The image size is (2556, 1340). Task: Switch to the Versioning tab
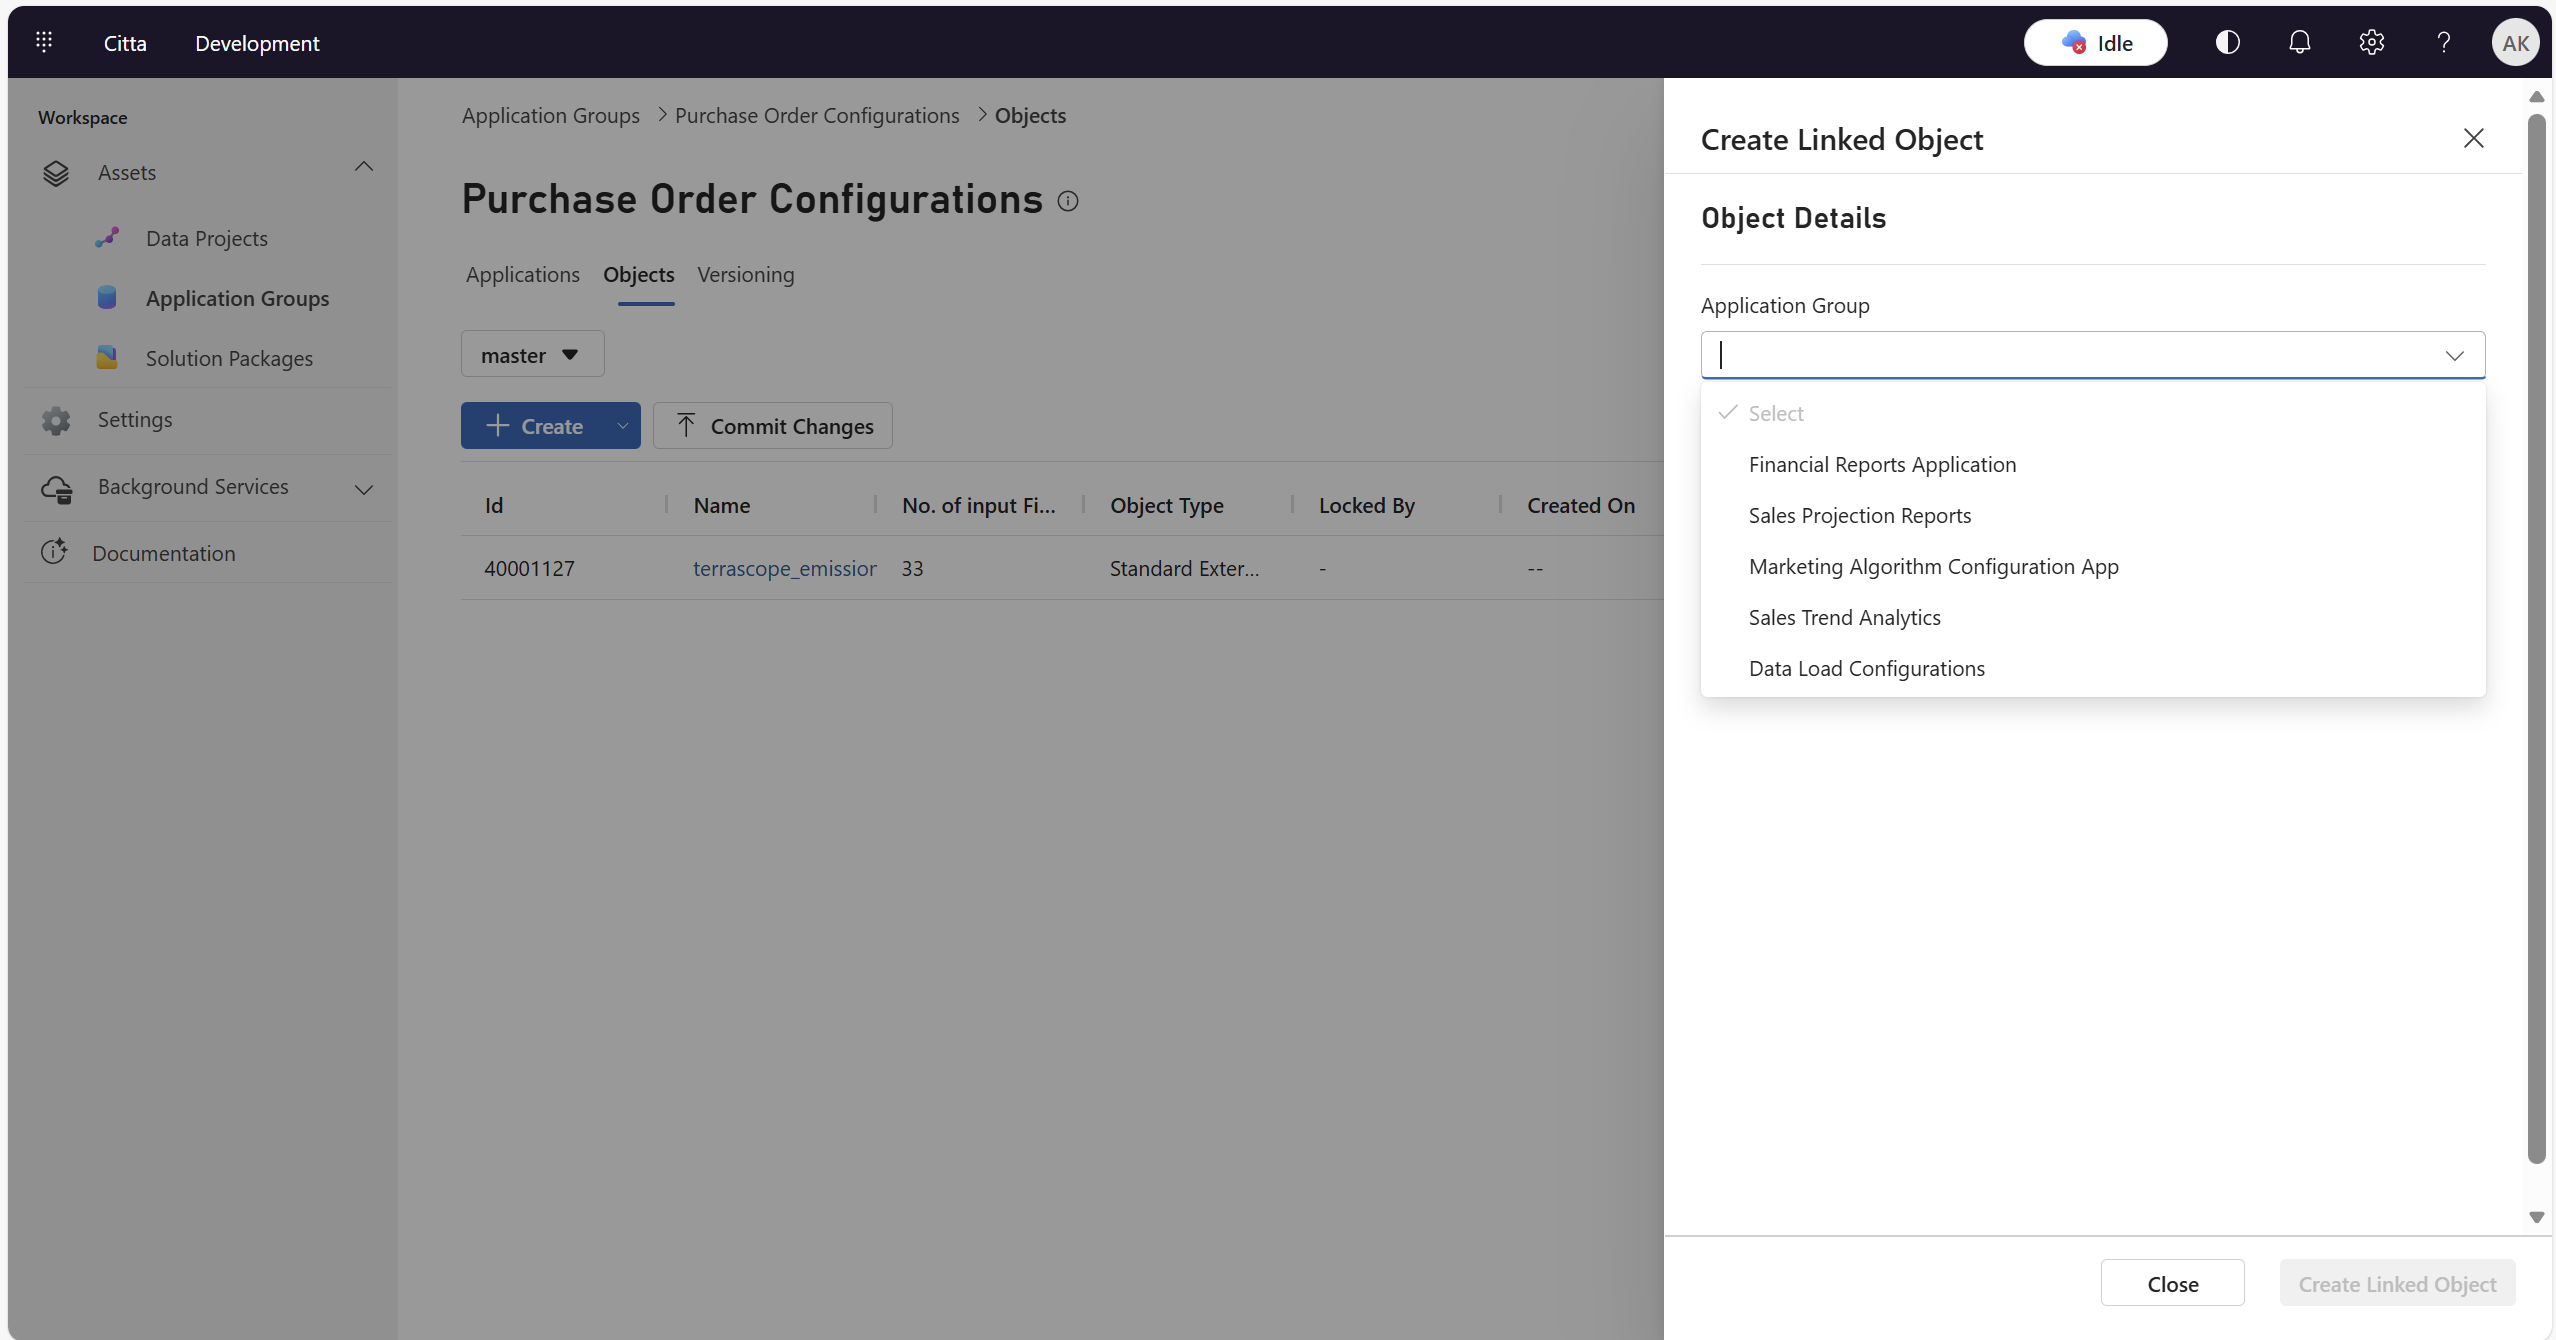click(x=745, y=274)
